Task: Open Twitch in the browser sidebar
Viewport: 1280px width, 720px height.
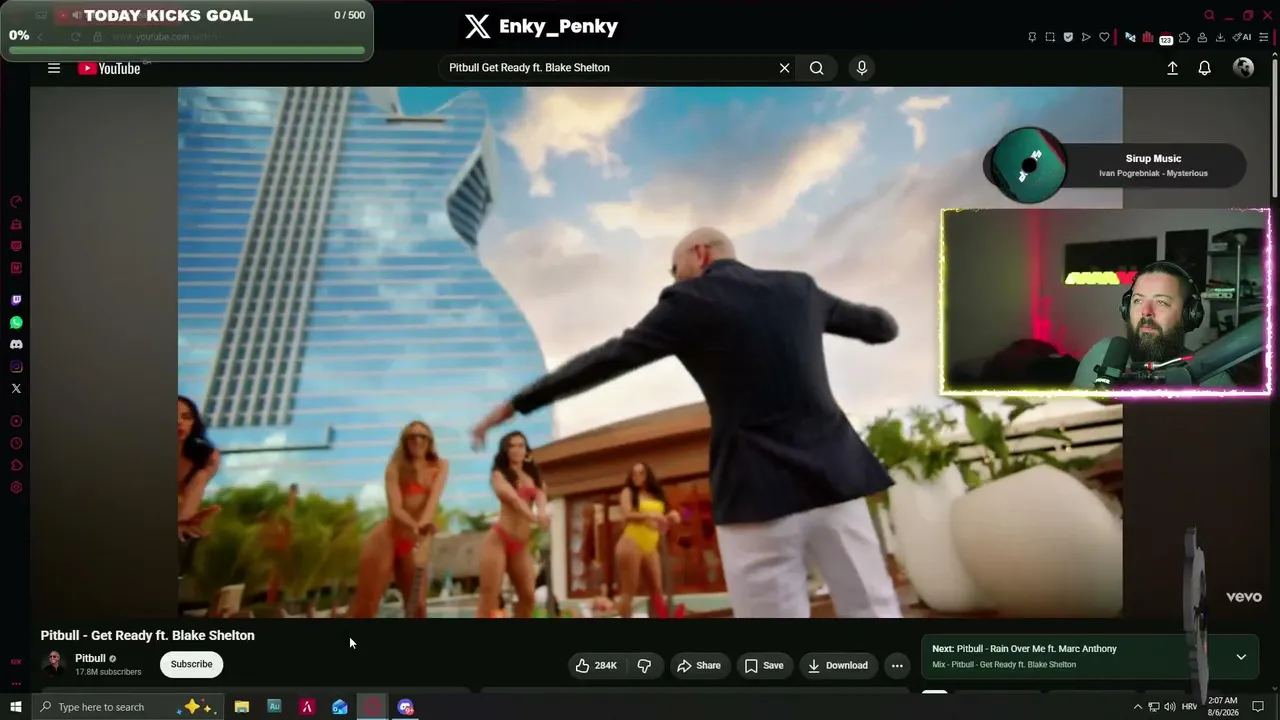Action: (x=16, y=300)
